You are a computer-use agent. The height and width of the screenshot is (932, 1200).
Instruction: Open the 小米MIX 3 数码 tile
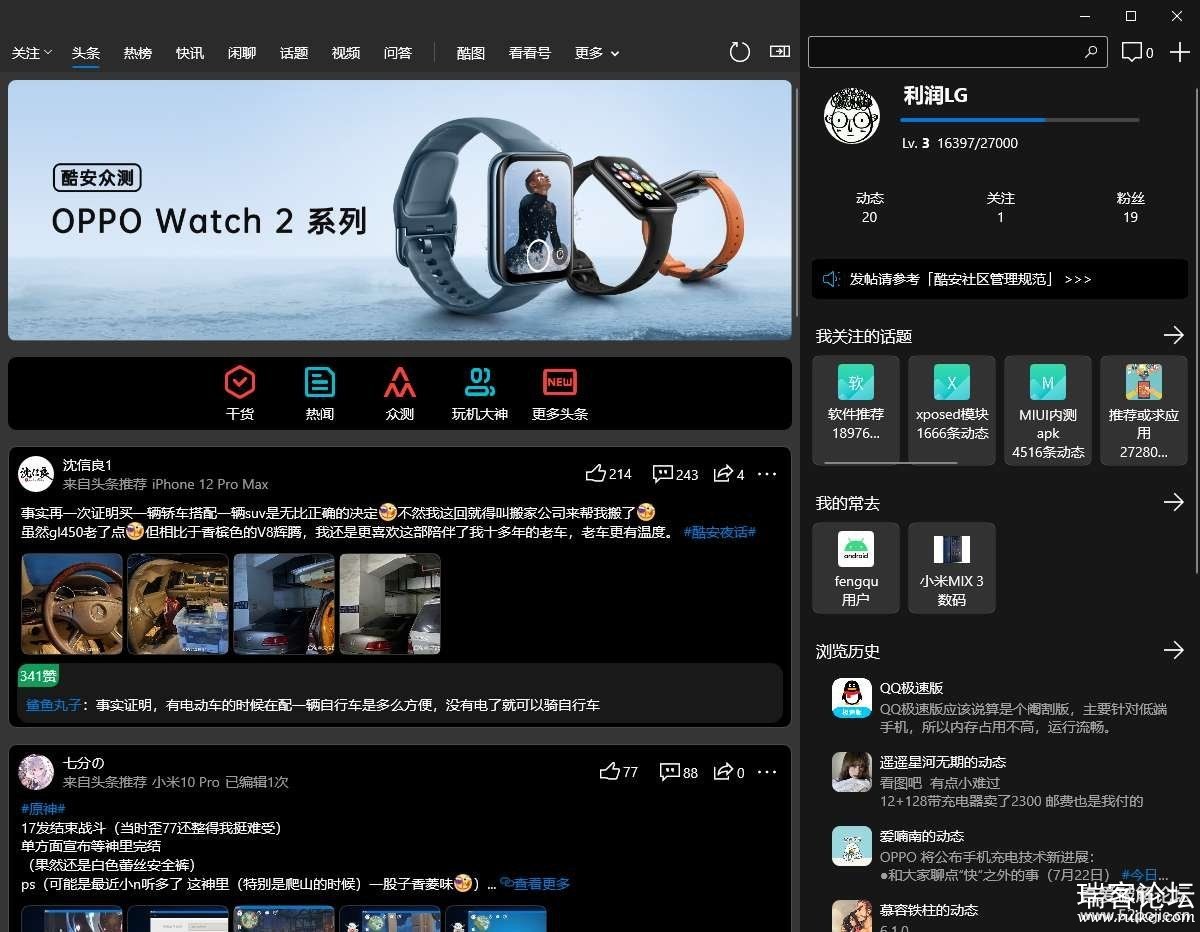[952, 568]
